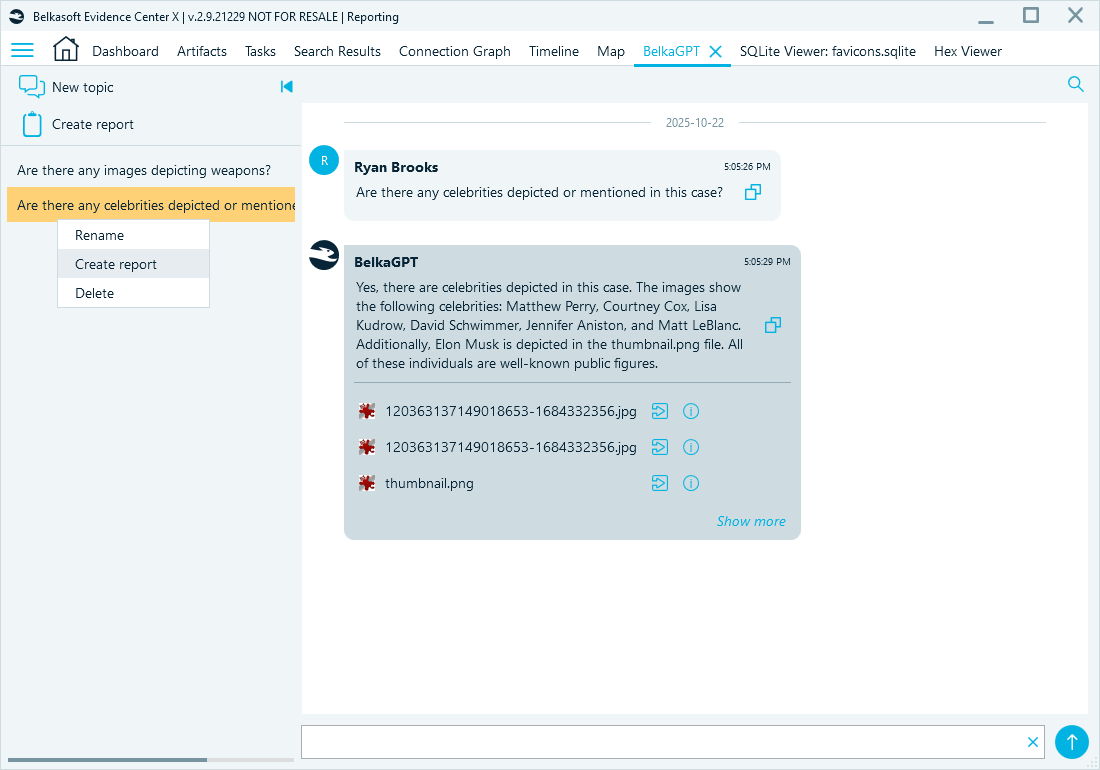
Task: Switch to the Artifacts tab
Action: [x=201, y=51]
